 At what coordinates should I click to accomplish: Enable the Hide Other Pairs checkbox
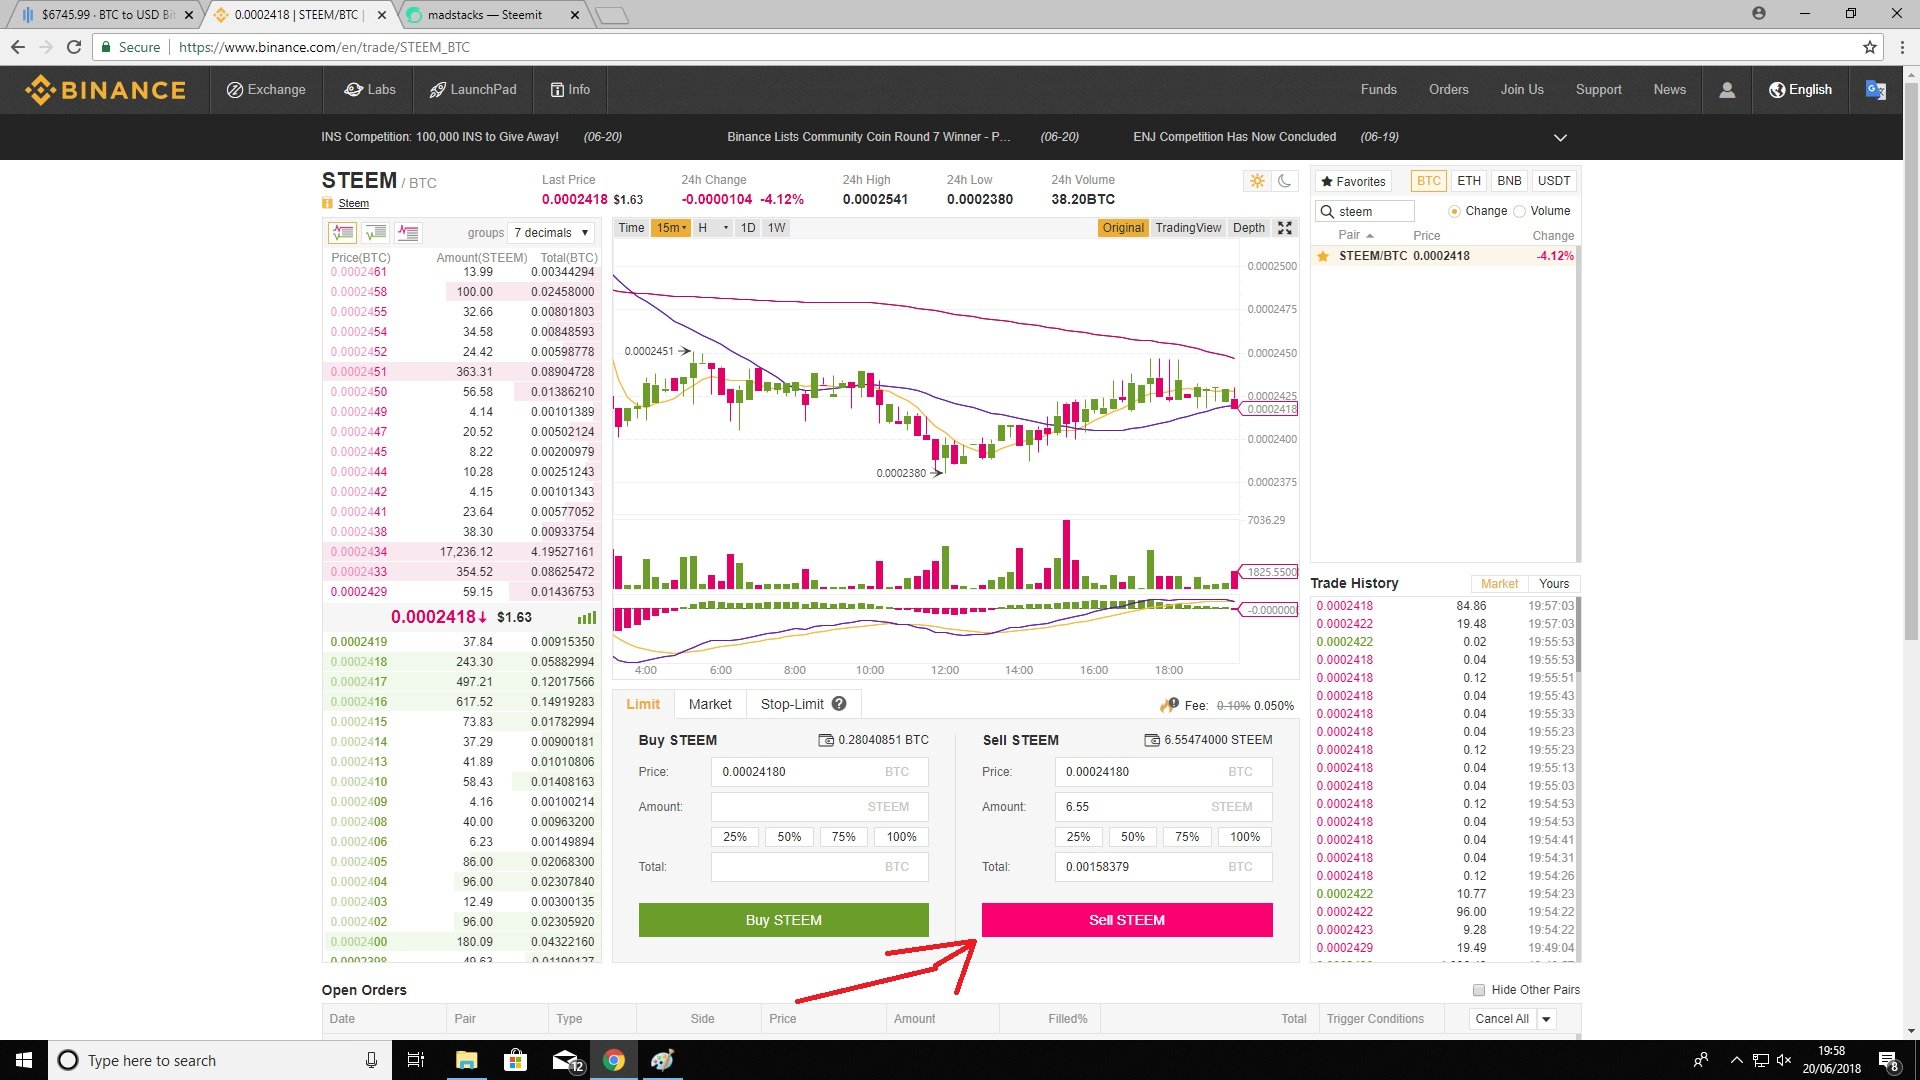click(1478, 990)
